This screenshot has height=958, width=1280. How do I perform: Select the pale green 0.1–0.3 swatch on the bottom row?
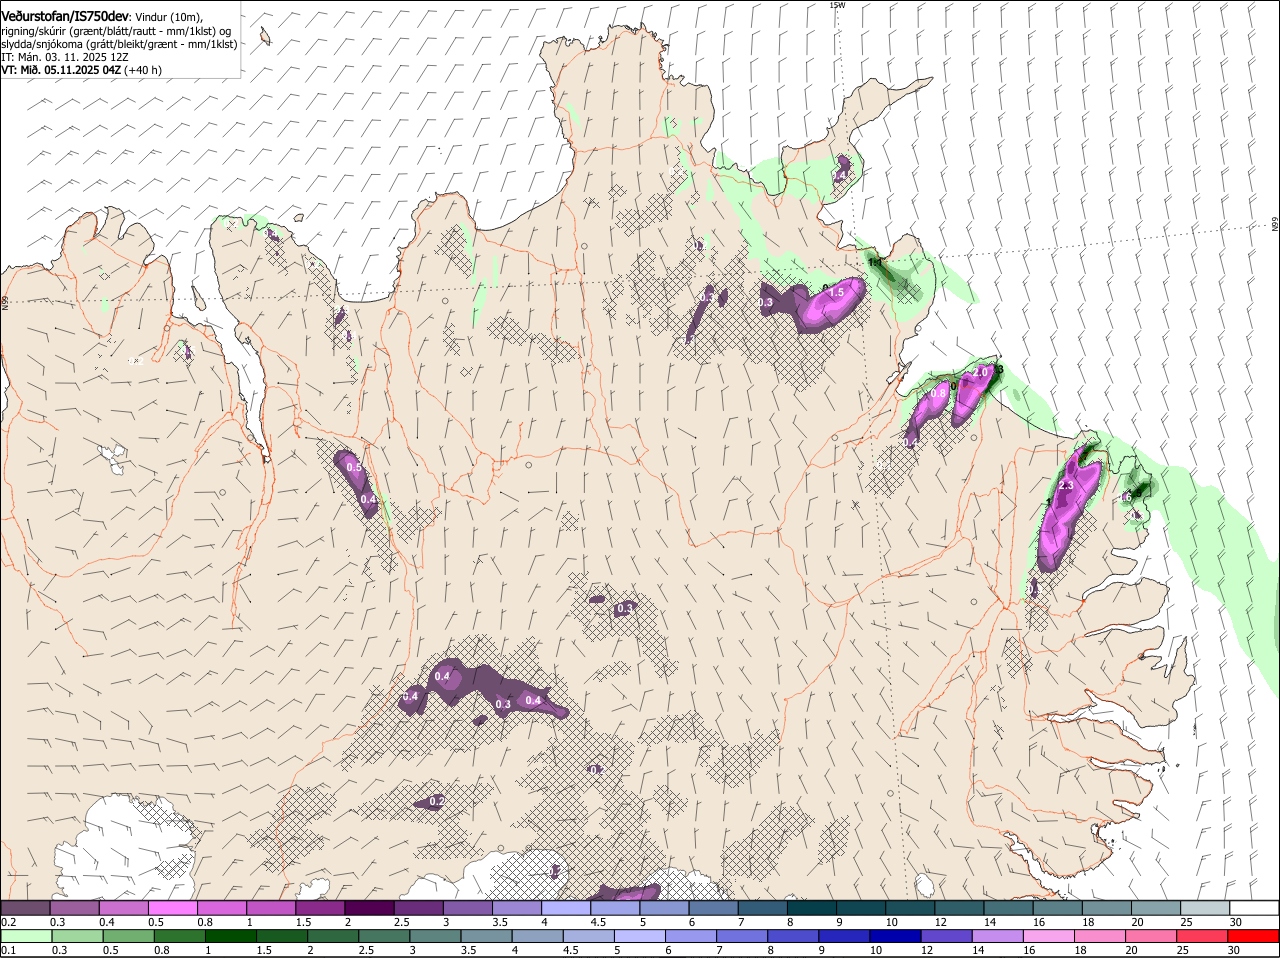27,936
